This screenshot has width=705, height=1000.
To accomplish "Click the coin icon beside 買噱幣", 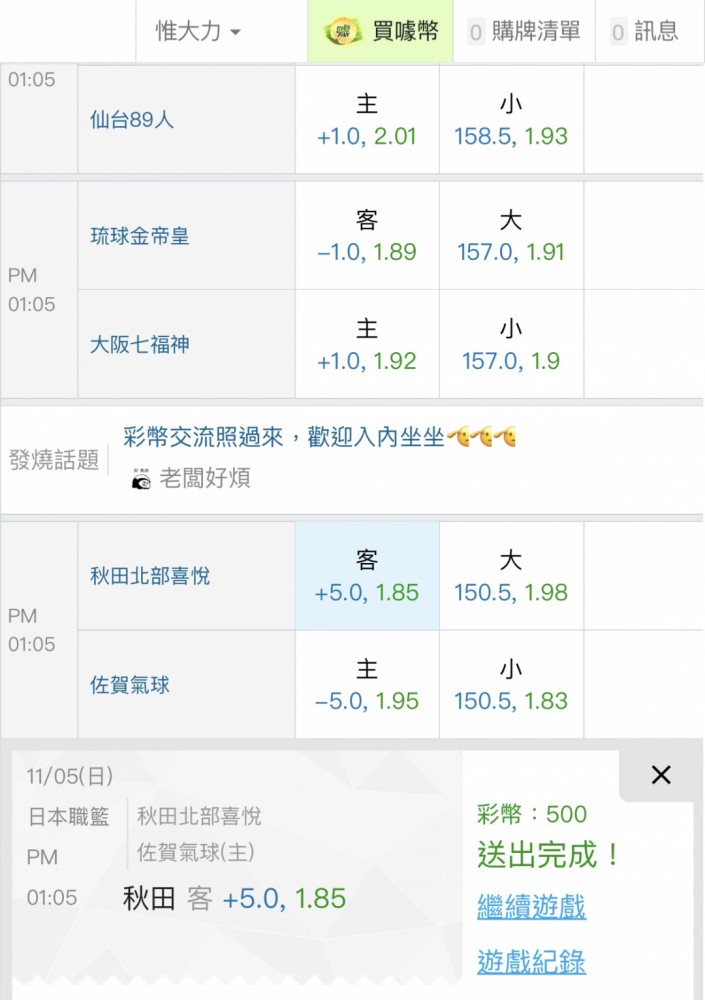I will (344, 32).
